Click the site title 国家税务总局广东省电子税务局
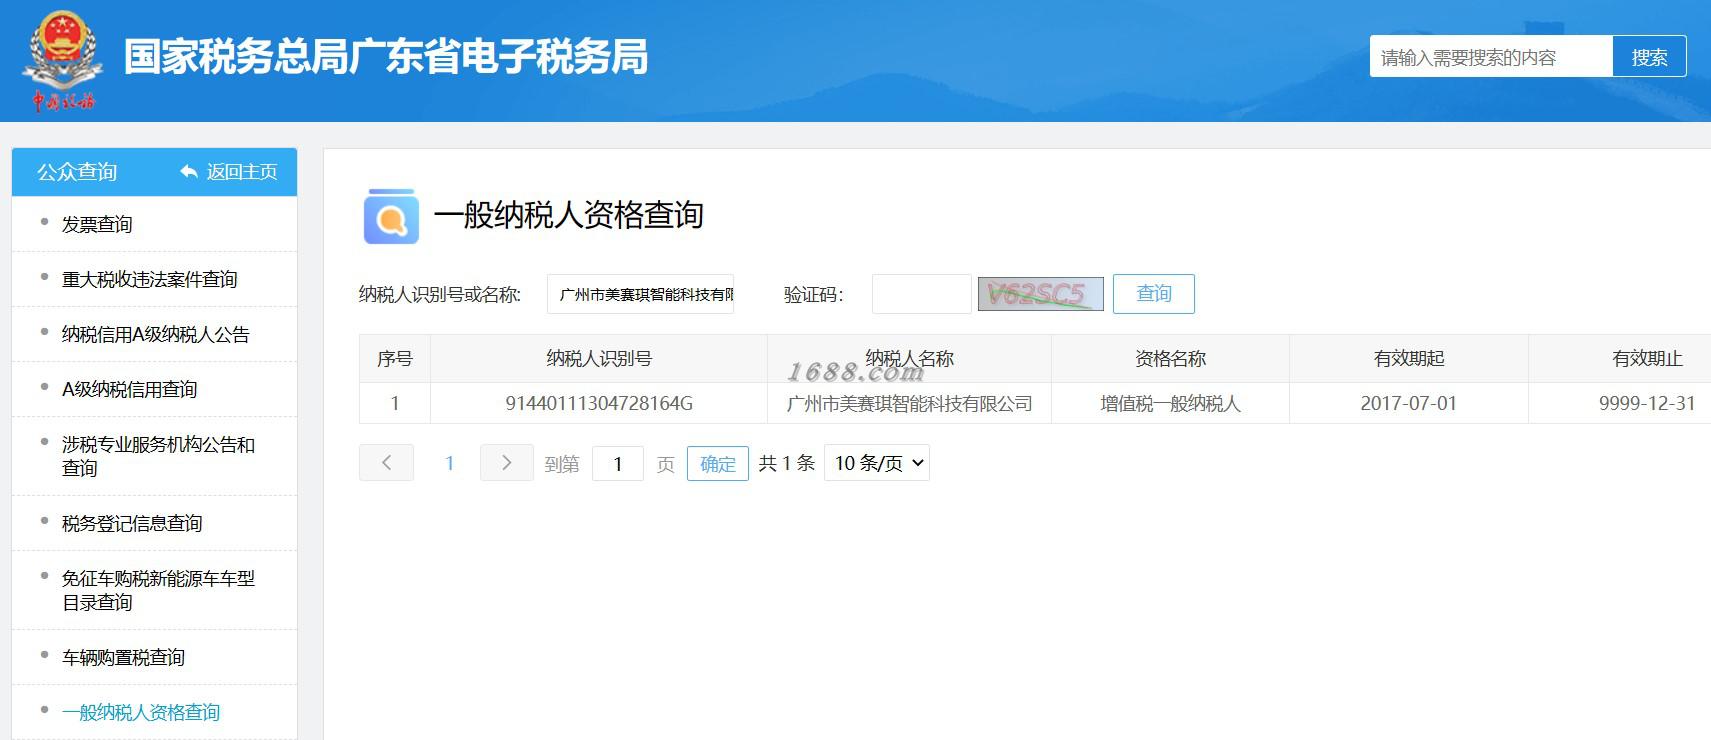 tap(386, 56)
